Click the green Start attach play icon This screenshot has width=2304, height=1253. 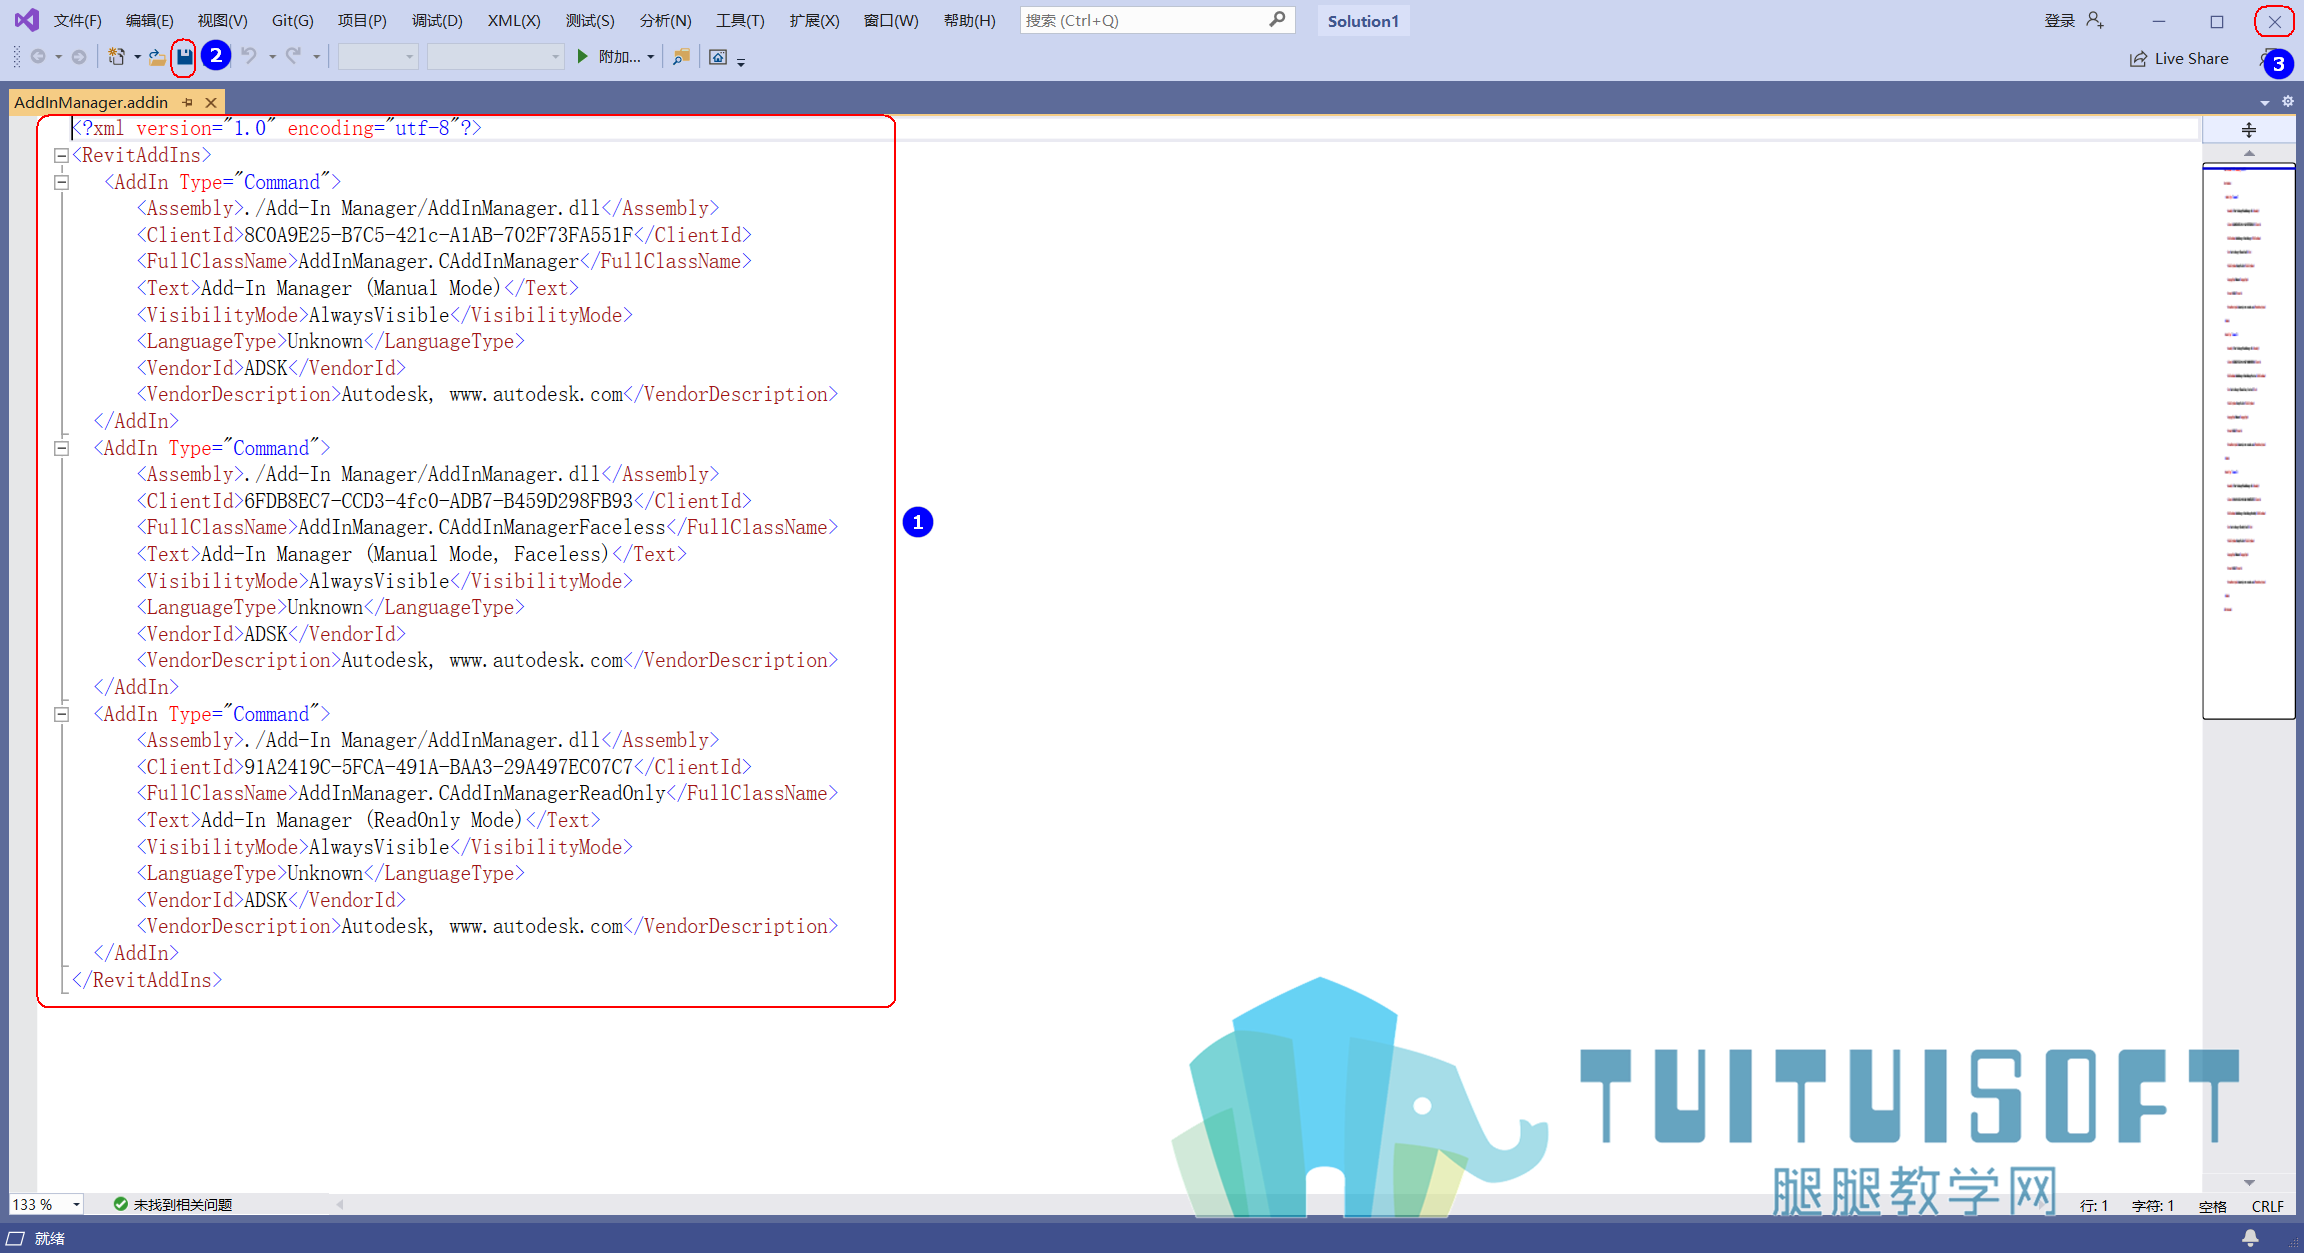coord(583,57)
